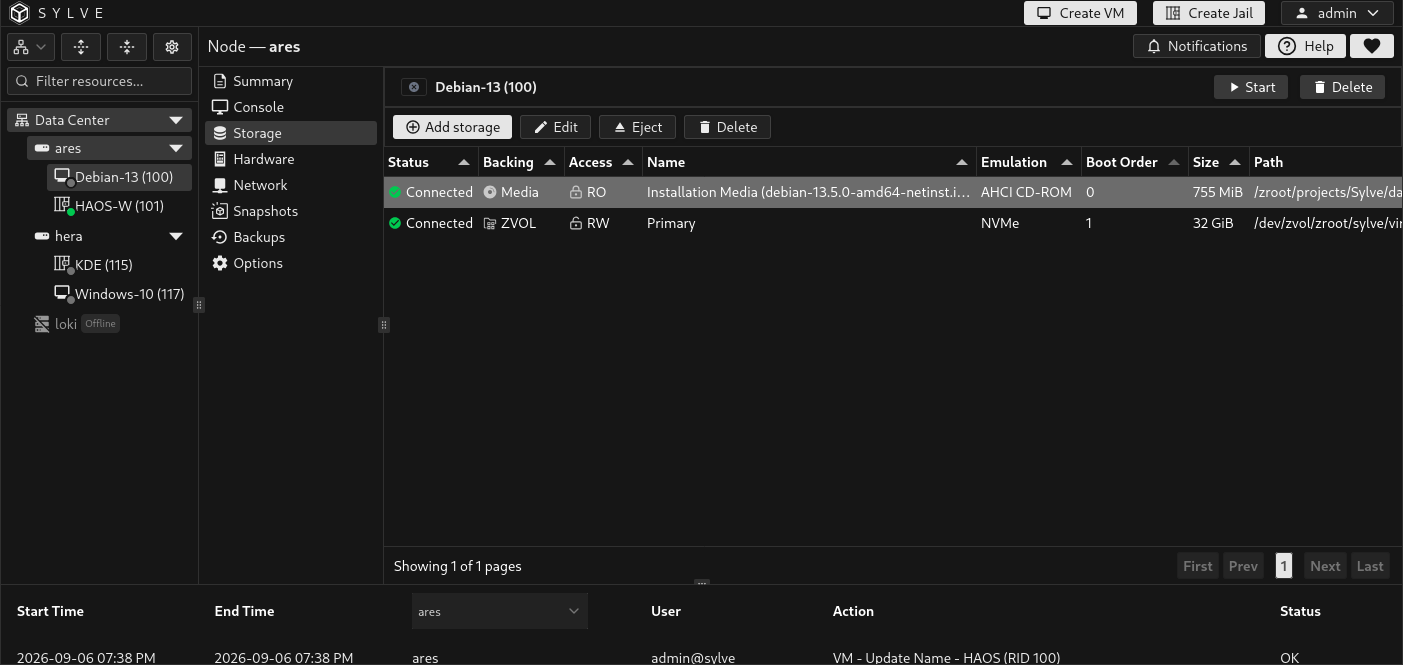The height and width of the screenshot is (665, 1403).
Task: Click the hera node server icon
Action: pyautogui.click(x=42, y=236)
